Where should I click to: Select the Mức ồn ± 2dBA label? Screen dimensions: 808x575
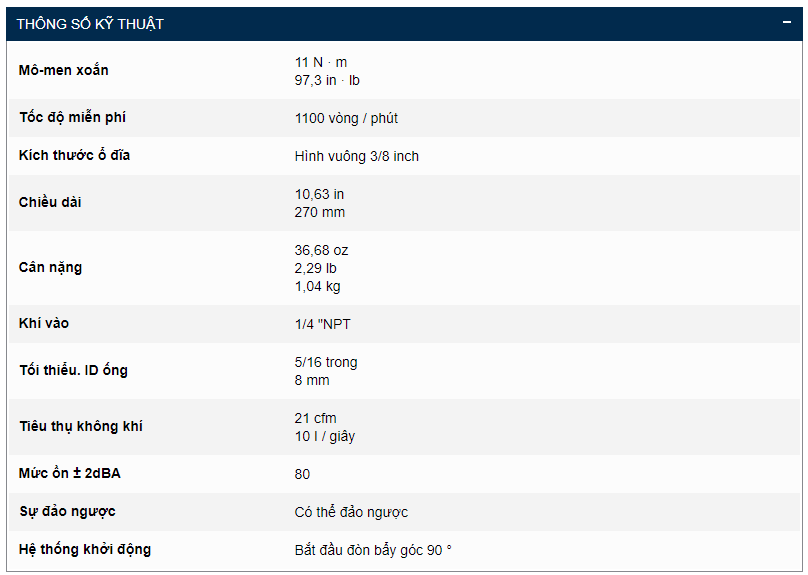click(x=70, y=474)
